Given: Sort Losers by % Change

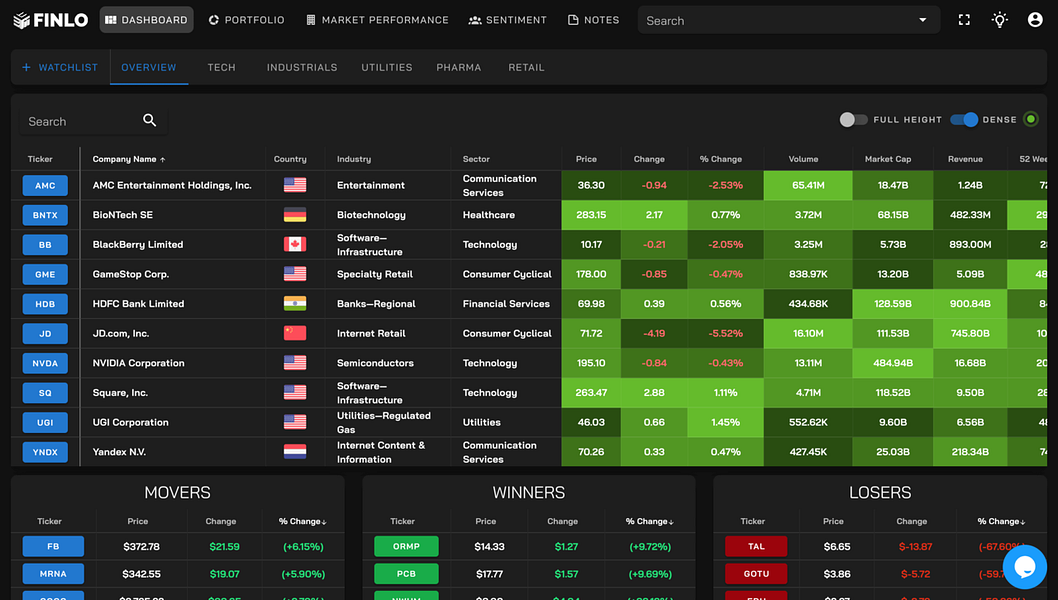Looking at the screenshot, I should pos(1001,522).
